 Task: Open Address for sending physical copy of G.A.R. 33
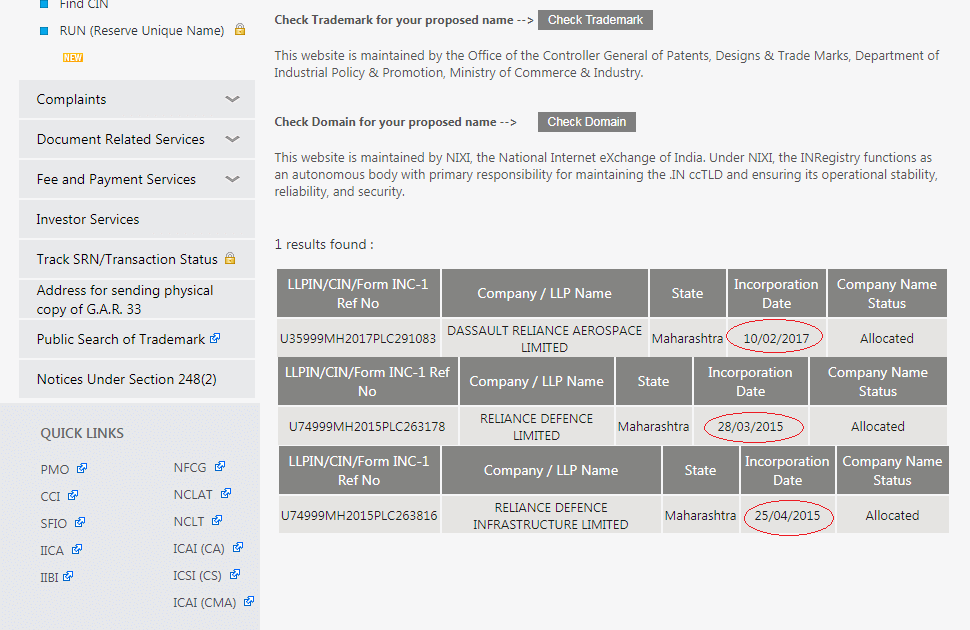(137, 300)
